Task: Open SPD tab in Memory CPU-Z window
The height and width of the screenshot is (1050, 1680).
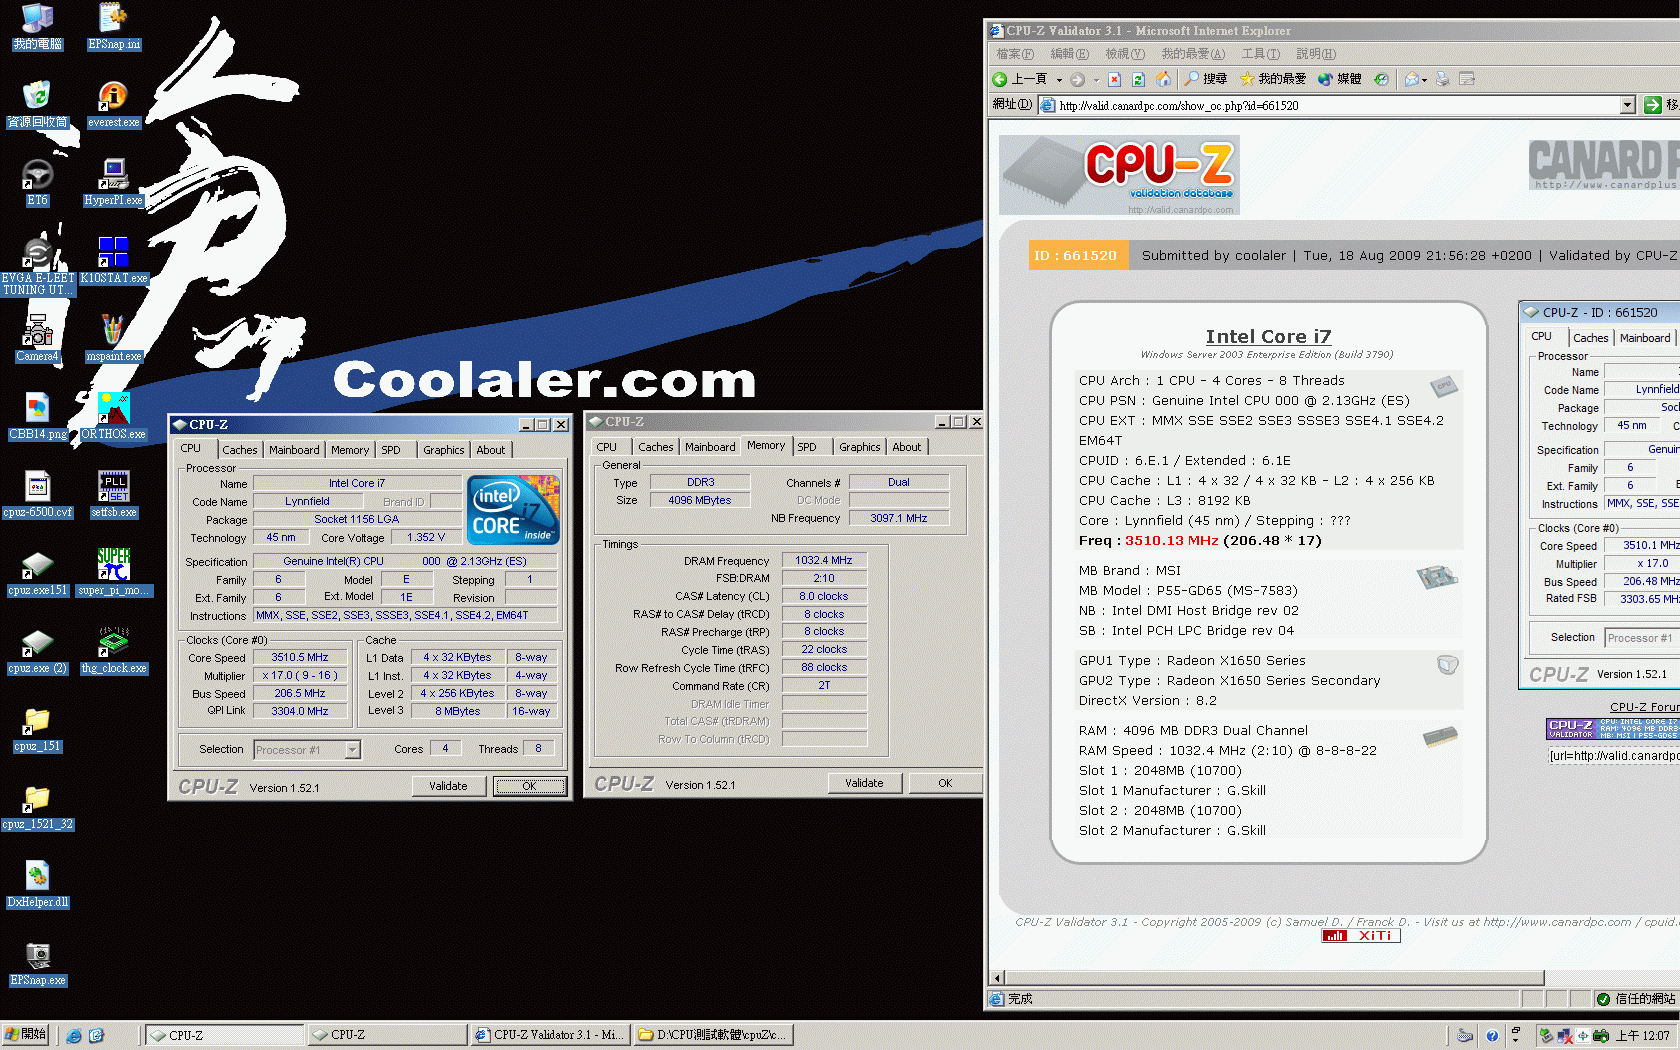Action: [807, 447]
